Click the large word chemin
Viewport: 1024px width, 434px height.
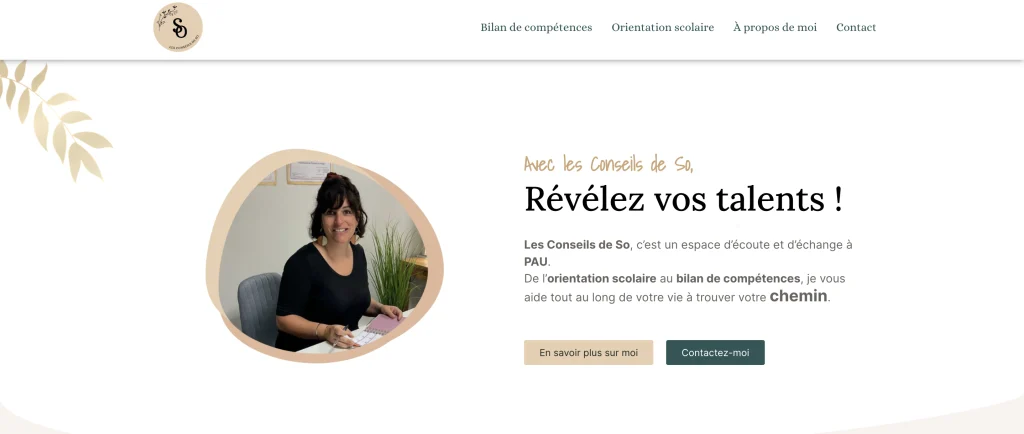(798, 296)
